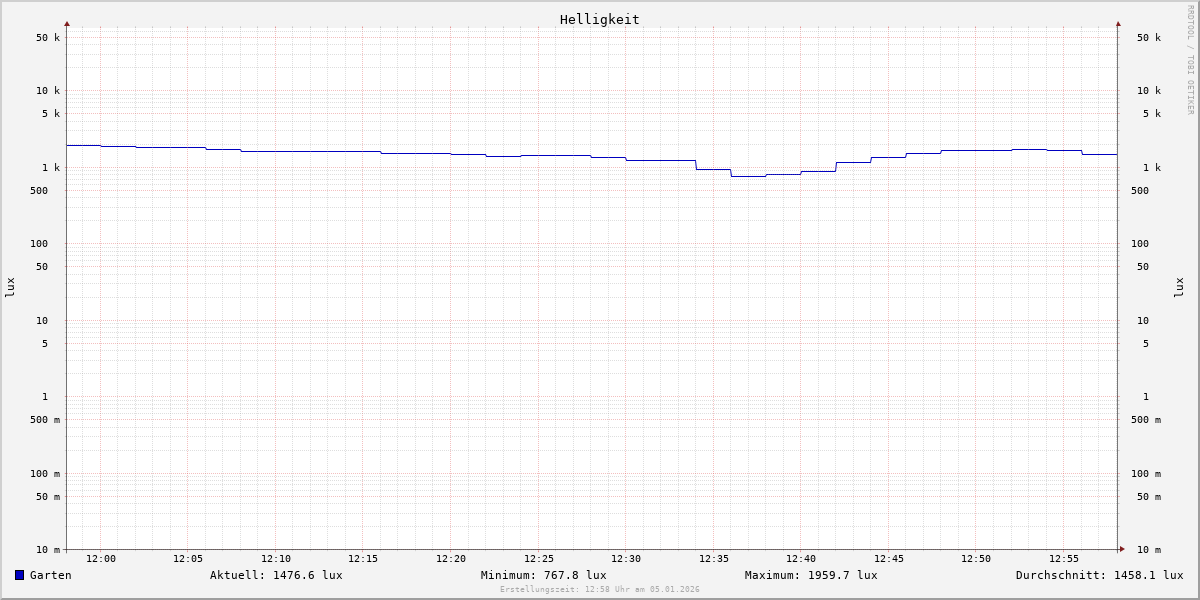This screenshot has width=1200, height=600.
Task: Click the red arrow ending the time axis
Action: 1122,549
